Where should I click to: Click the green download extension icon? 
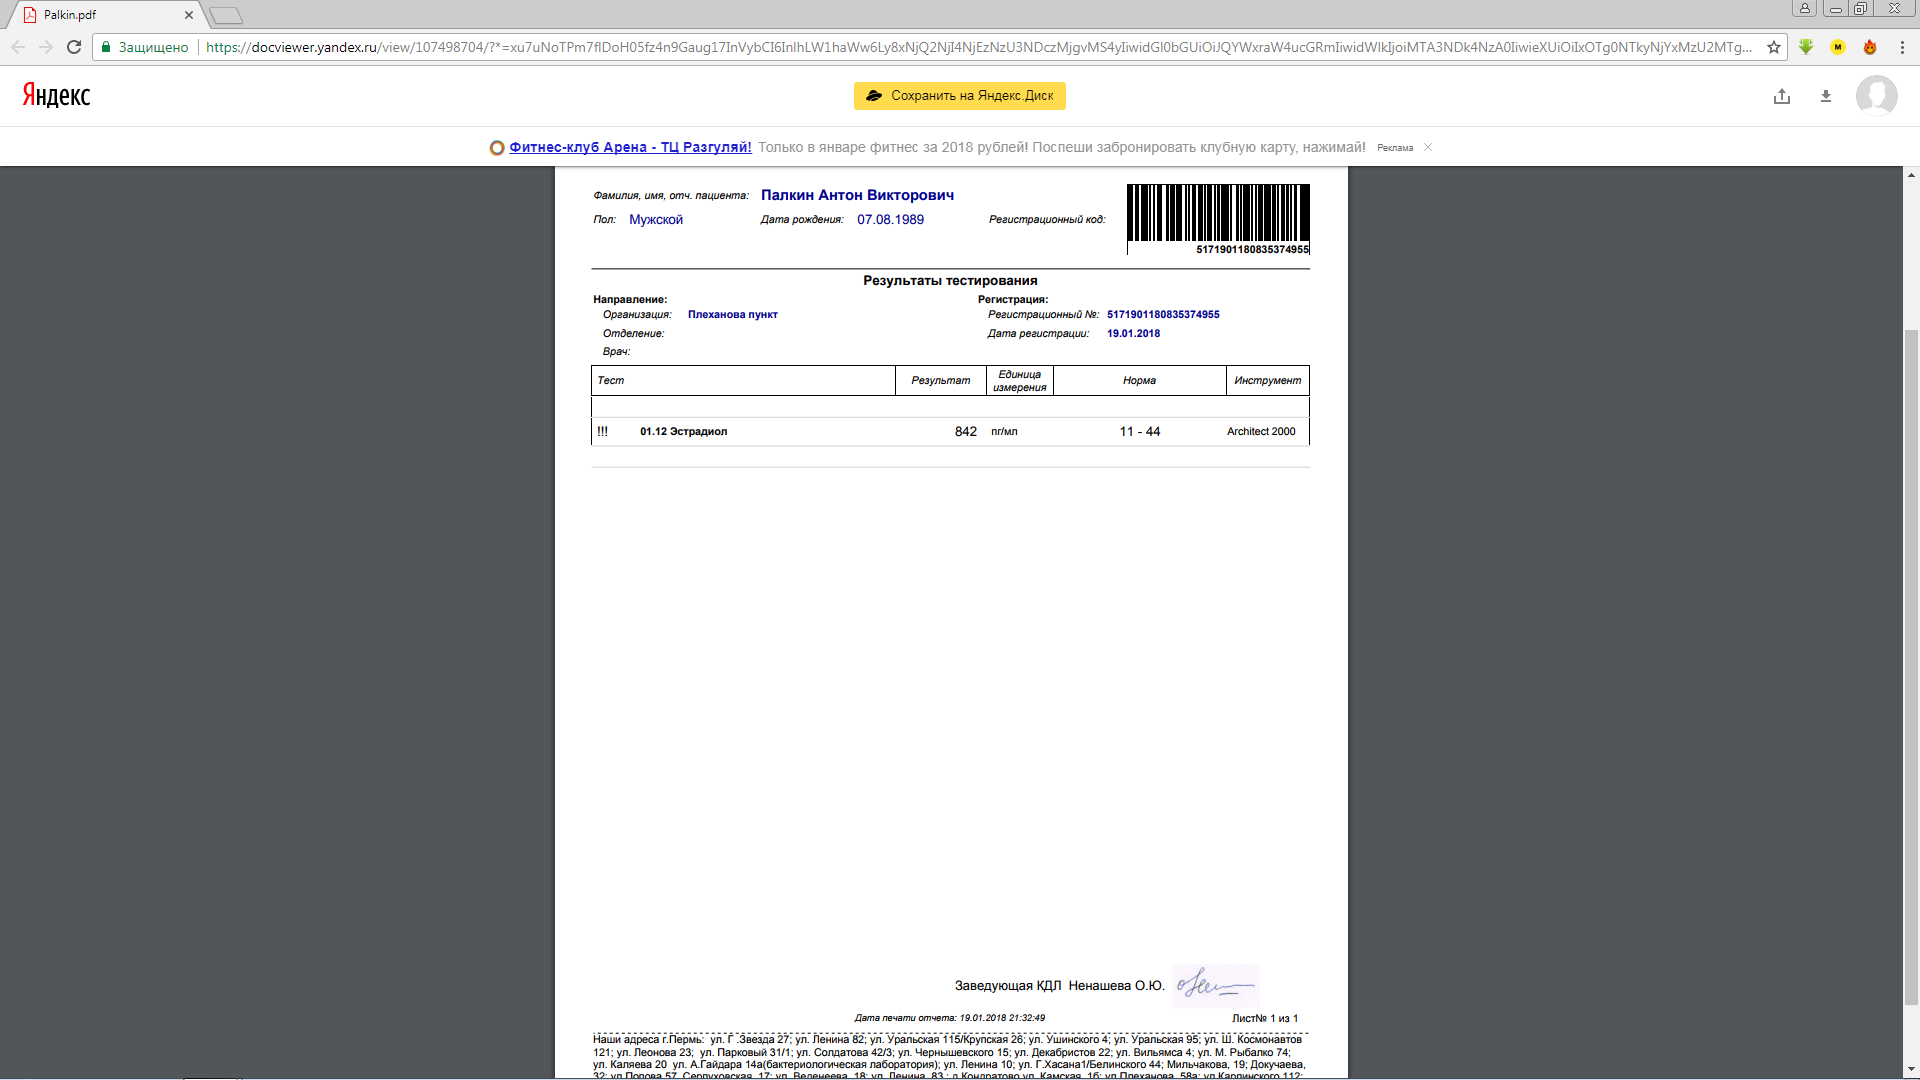[x=1806, y=47]
